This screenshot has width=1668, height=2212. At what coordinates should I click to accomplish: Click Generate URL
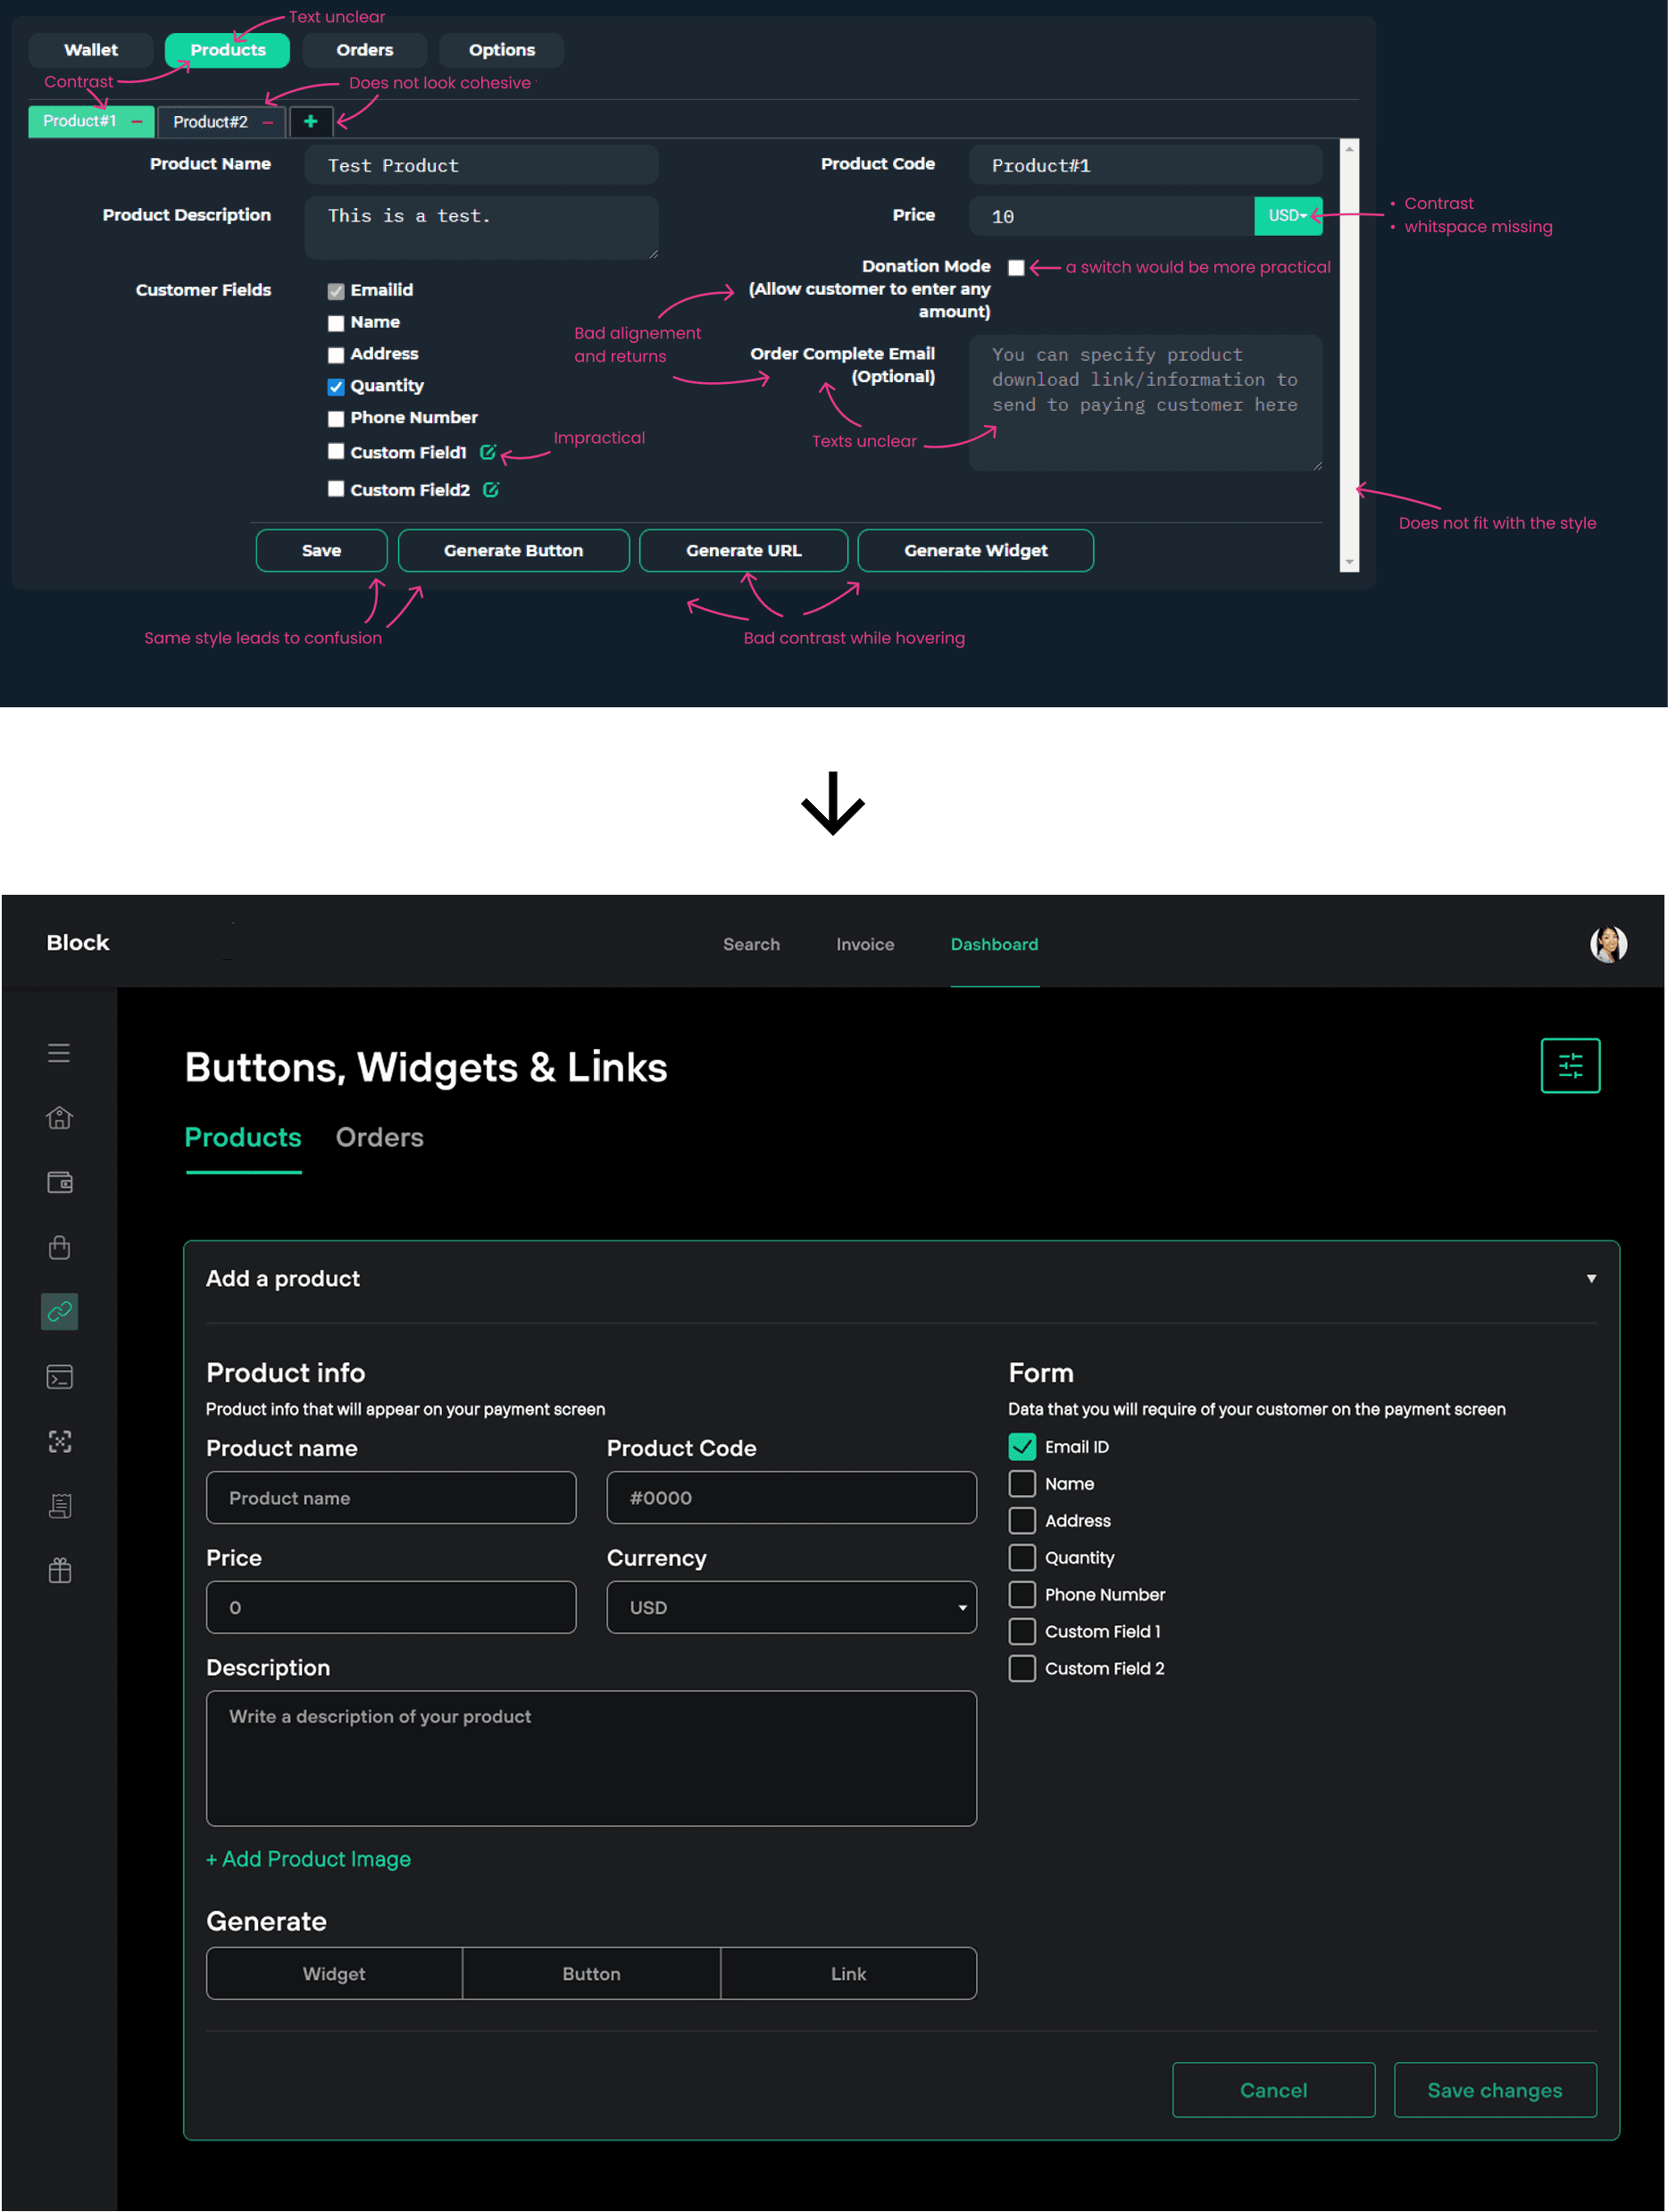[x=743, y=551]
